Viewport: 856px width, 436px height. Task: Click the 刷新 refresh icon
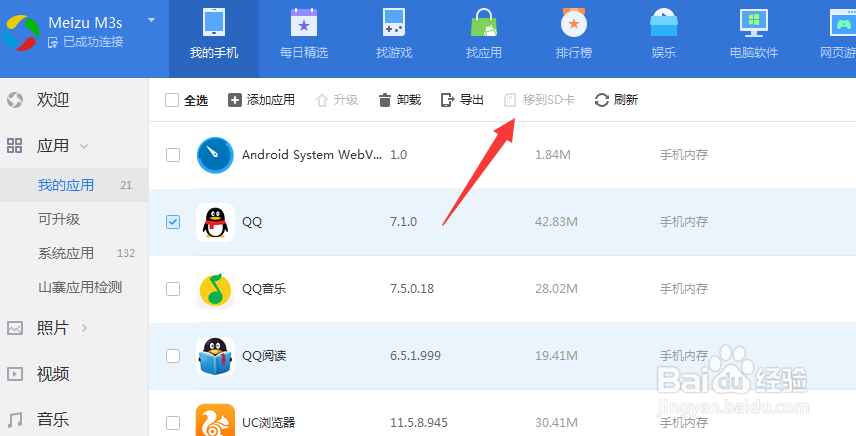(x=602, y=100)
